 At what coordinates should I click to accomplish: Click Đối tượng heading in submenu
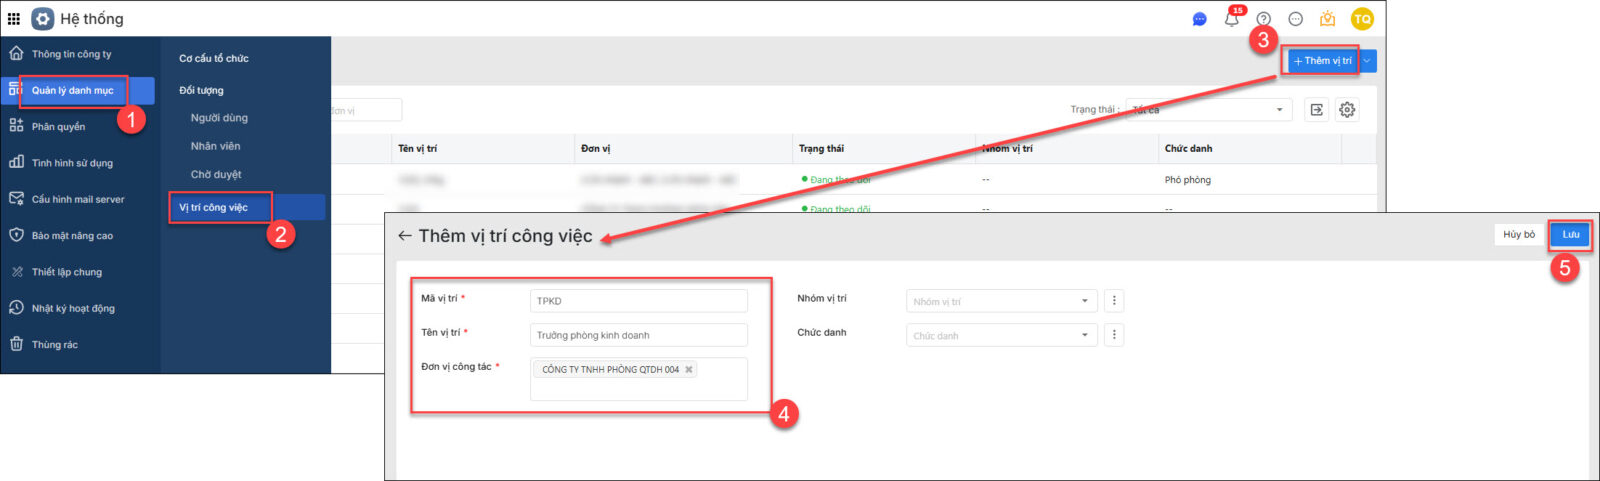point(201,90)
